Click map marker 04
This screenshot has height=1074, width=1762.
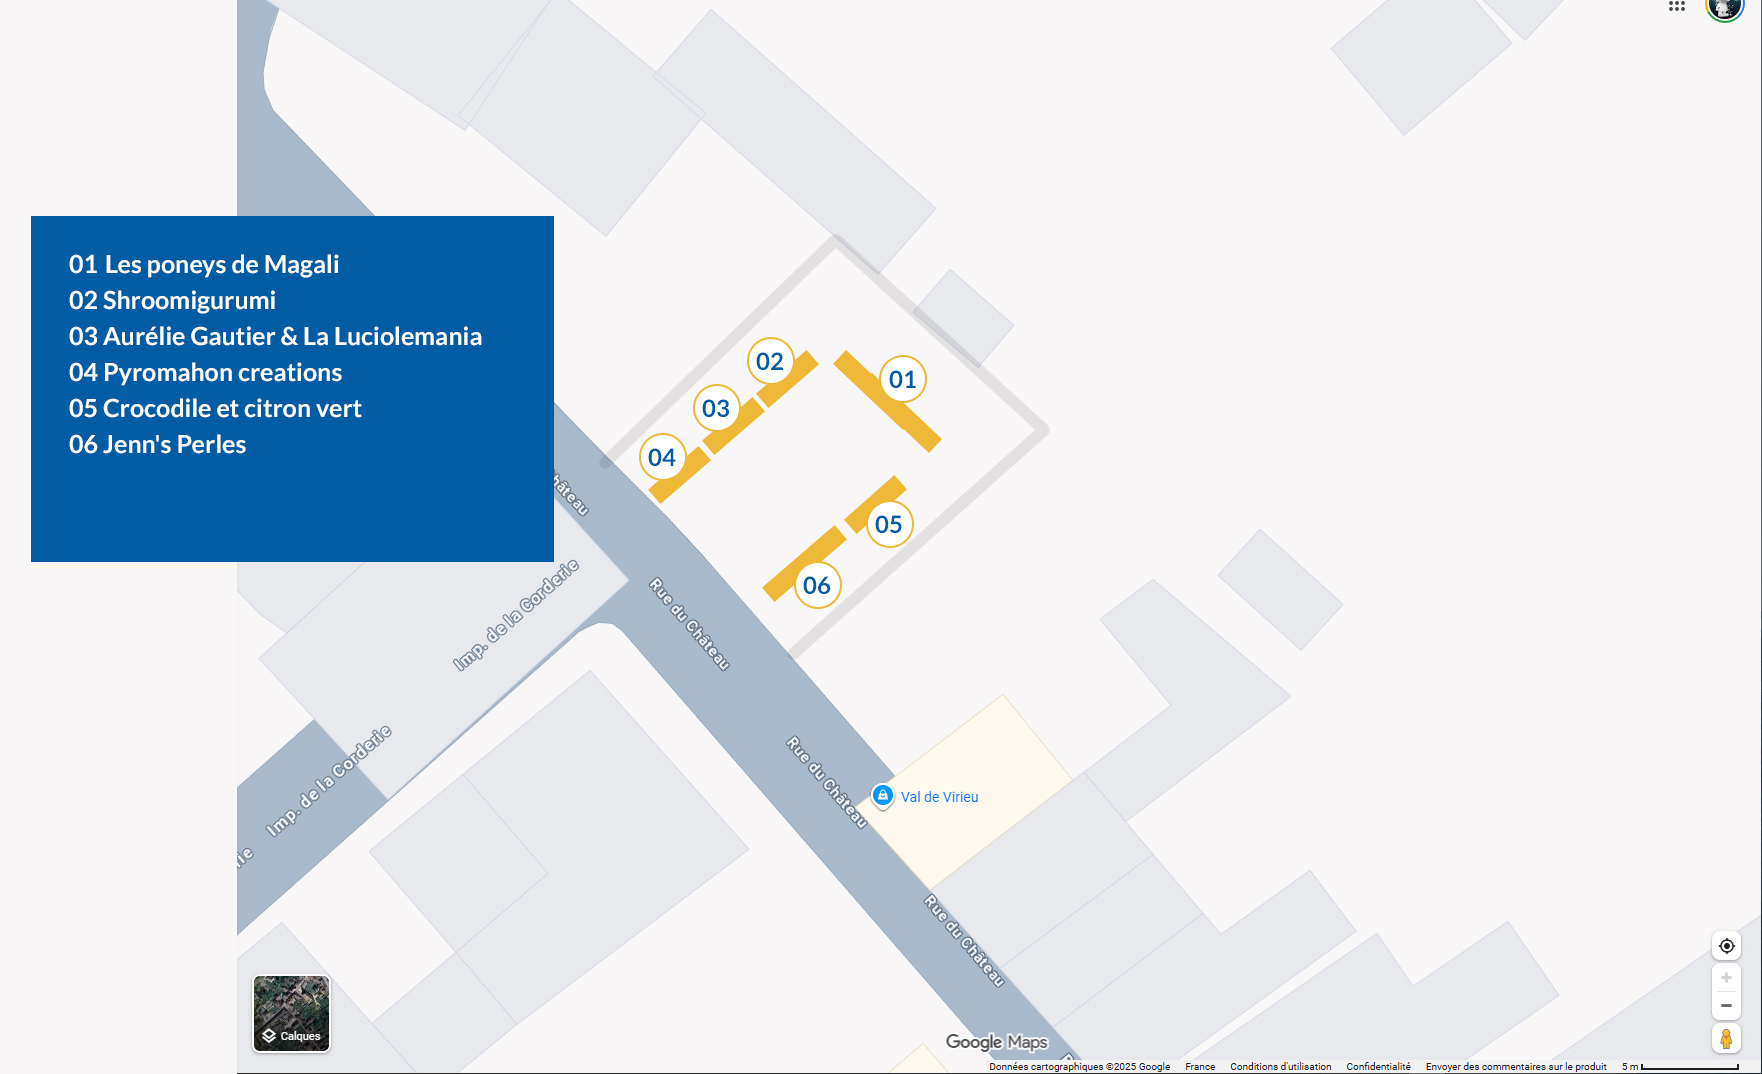point(662,457)
